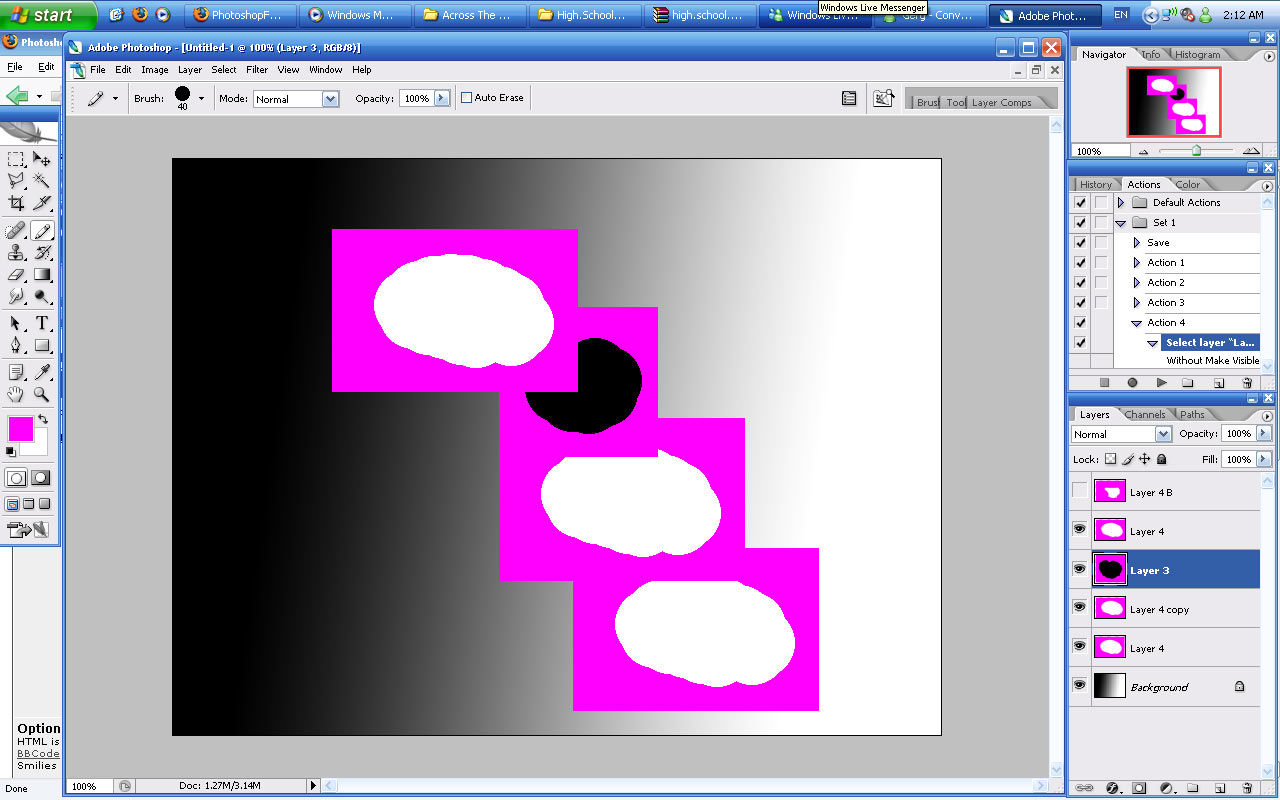Show the hidden Layer 4 B

(x=1079, y=491)
